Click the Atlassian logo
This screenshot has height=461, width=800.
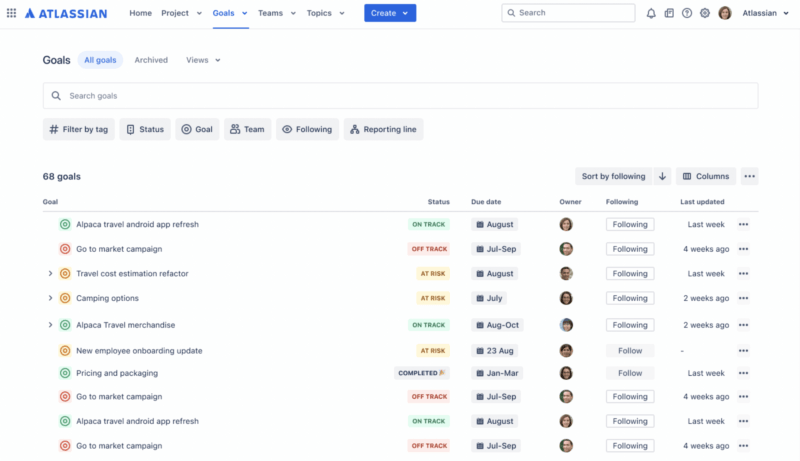coord(66,13)
